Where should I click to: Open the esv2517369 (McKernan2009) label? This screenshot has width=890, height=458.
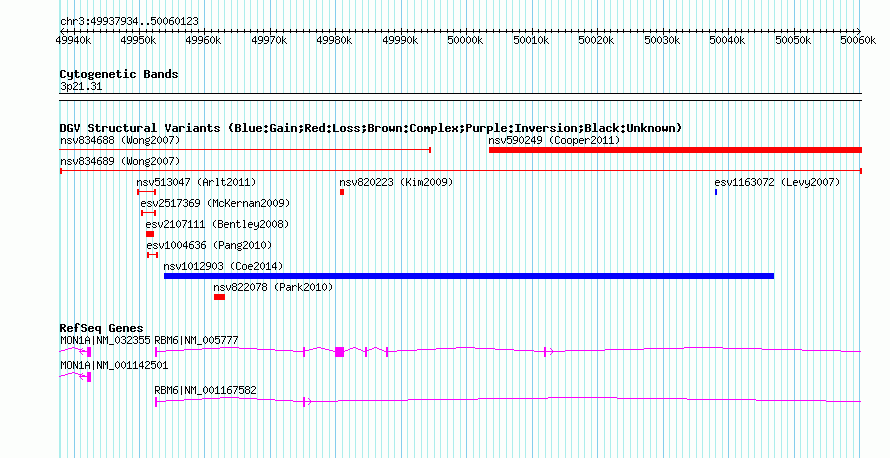pyautogui.click(x=215, y=203)
